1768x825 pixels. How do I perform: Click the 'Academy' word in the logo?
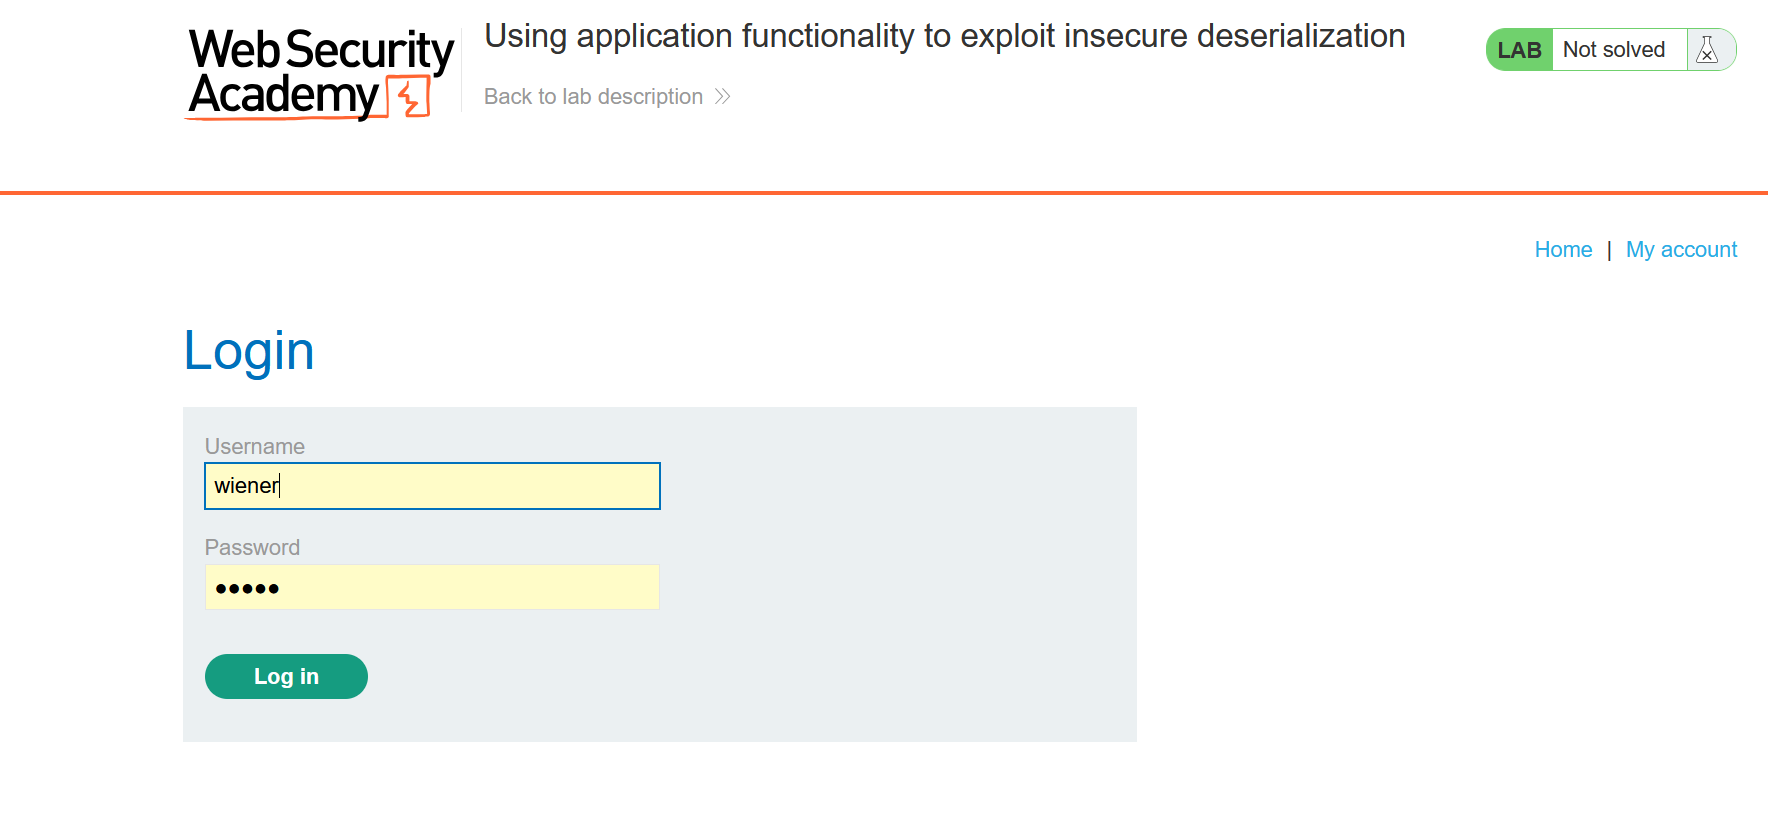pyautogui.click(x=284, y=96)
